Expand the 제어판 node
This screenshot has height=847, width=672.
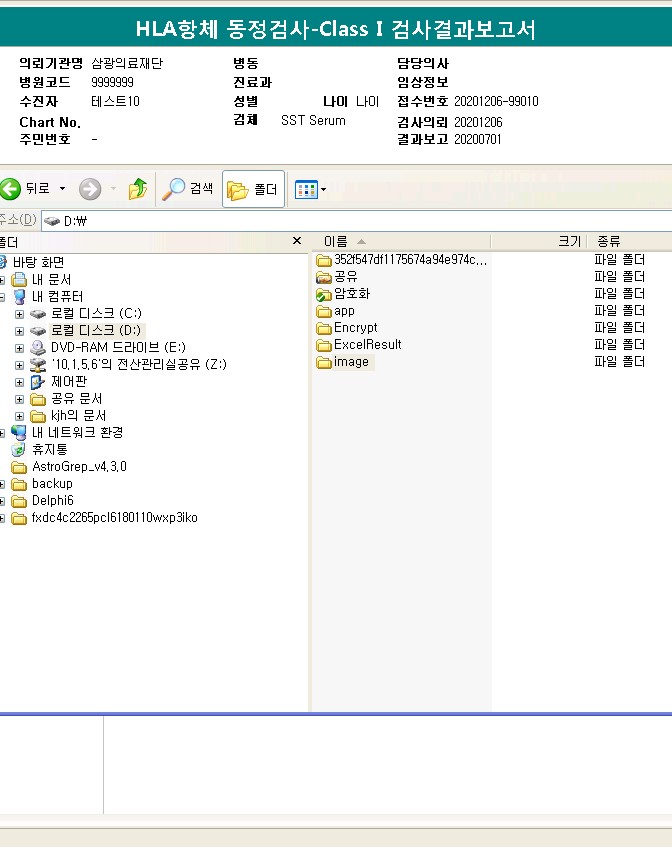[19, 382]
